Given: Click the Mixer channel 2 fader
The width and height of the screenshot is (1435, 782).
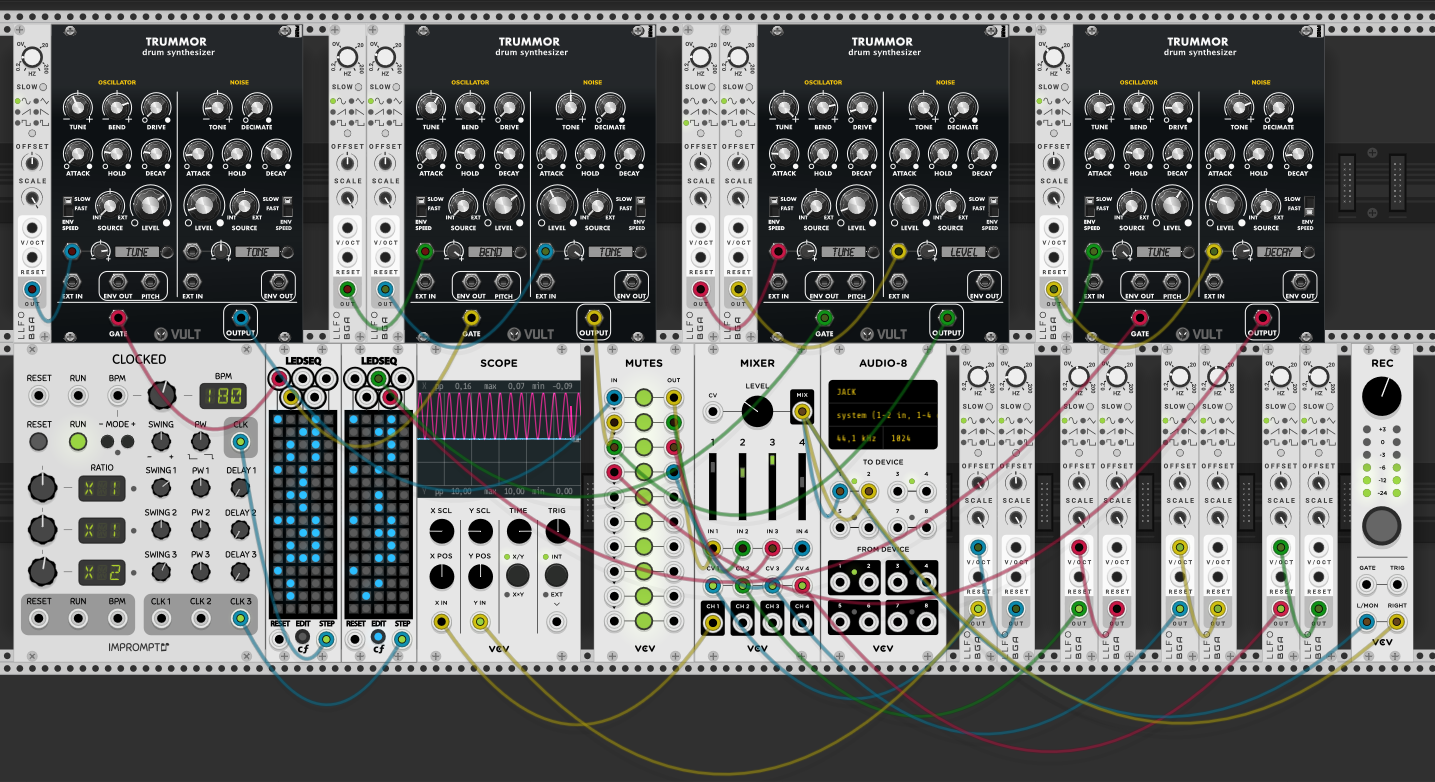Looking at the screenshot, I should click(743, 488).
